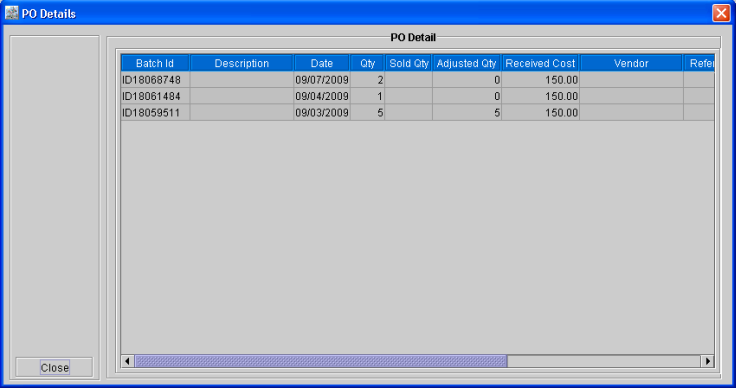Screen dimensions: 736x388
Task: Click Adjusted Qty 0 in ID18061484 row
Action: [467, 96]
